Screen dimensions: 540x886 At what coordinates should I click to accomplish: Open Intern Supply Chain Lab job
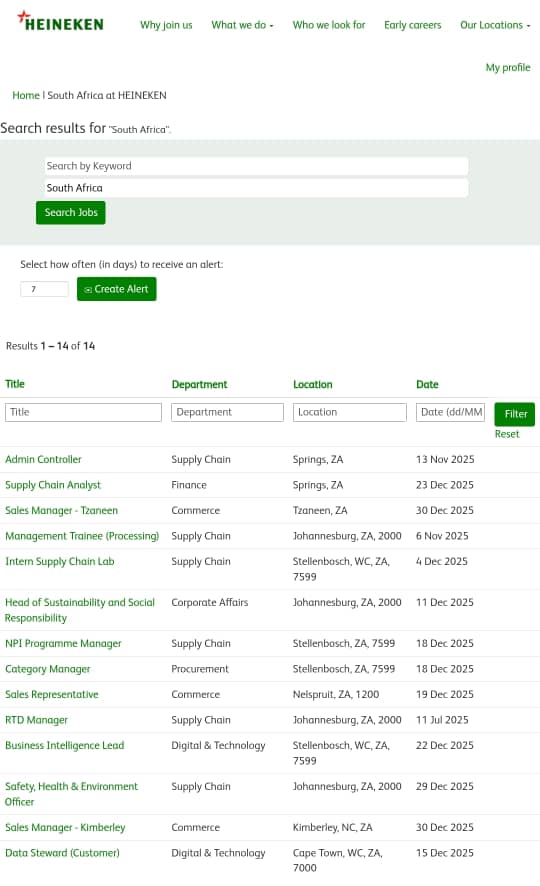coord(59,562)
